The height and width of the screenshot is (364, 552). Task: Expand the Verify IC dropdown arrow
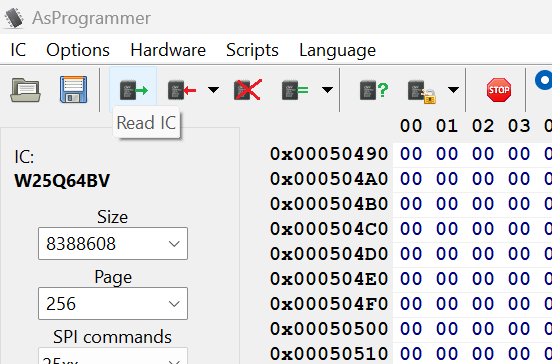pyautogui.click(x=327, y=90)
